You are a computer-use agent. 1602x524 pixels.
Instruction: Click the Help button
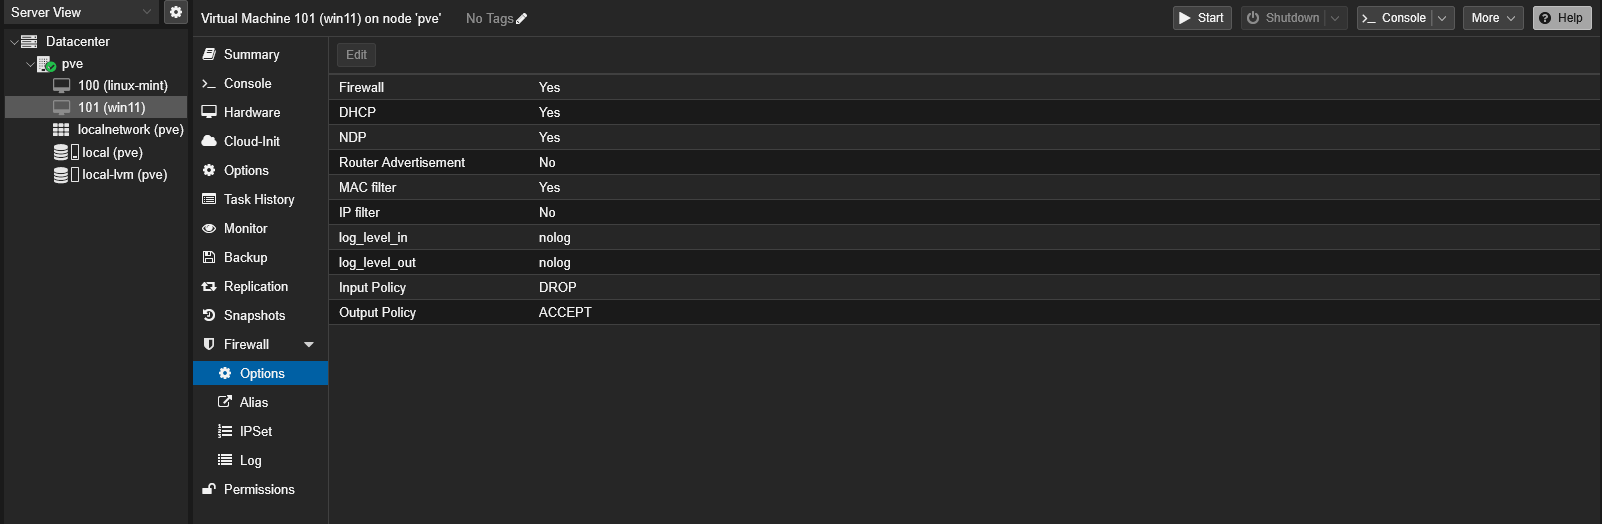click(x=1561, y=18)
